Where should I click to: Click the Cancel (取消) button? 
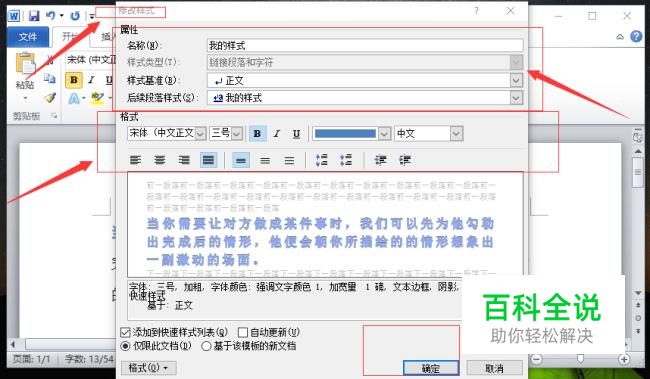coord(494,368)
